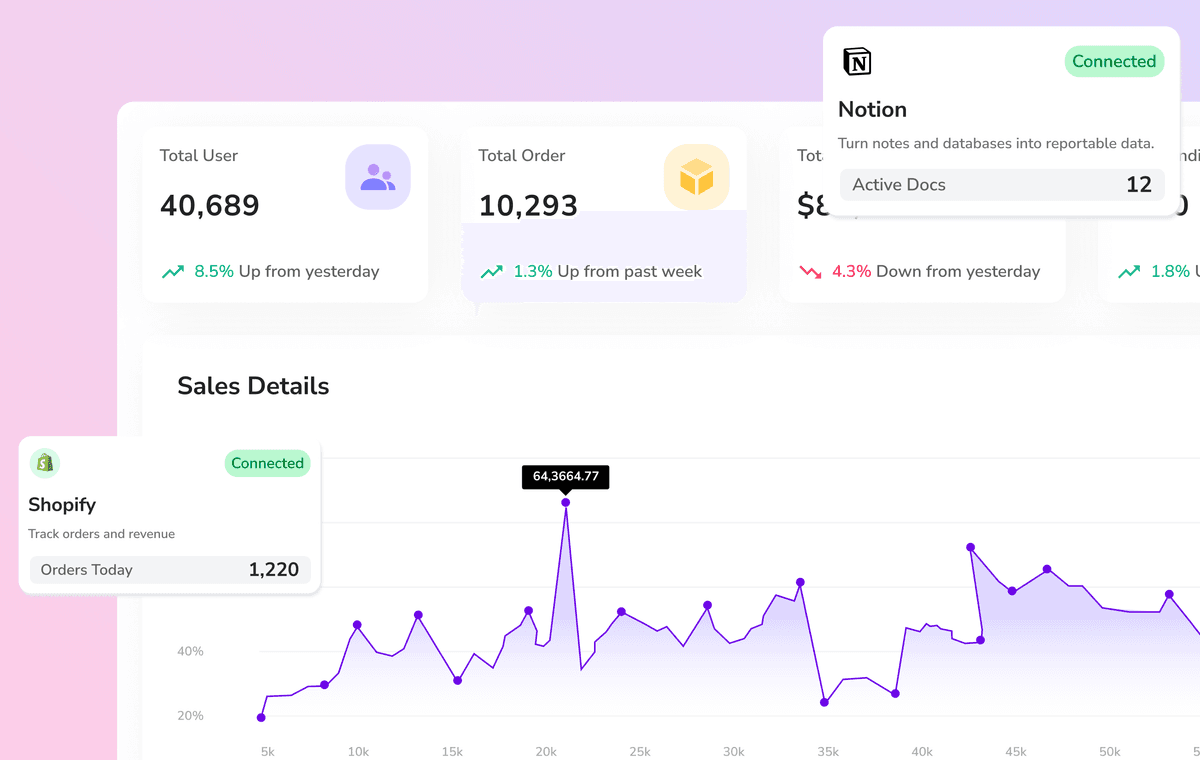Click the 20k x-axis label
This screenshot has width=1200, height=760.
(x=546, y=751)
